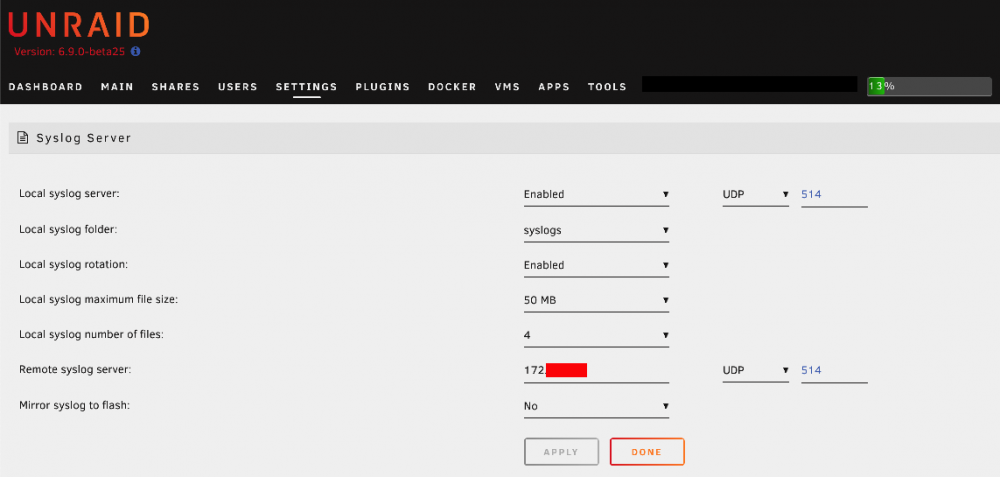
Task: Click the remote syslog server port field
Action: 834,371
